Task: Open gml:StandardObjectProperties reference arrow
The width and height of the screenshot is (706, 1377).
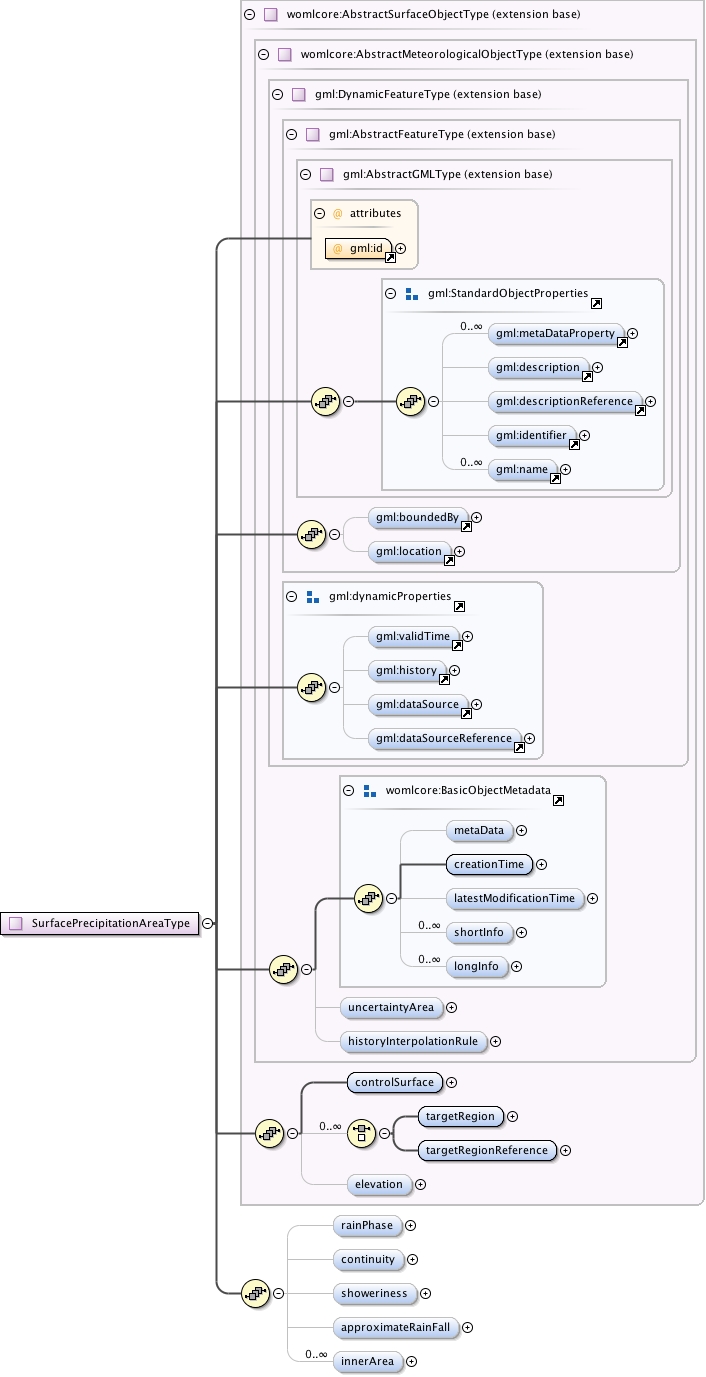Action: (x=597, y=303)
